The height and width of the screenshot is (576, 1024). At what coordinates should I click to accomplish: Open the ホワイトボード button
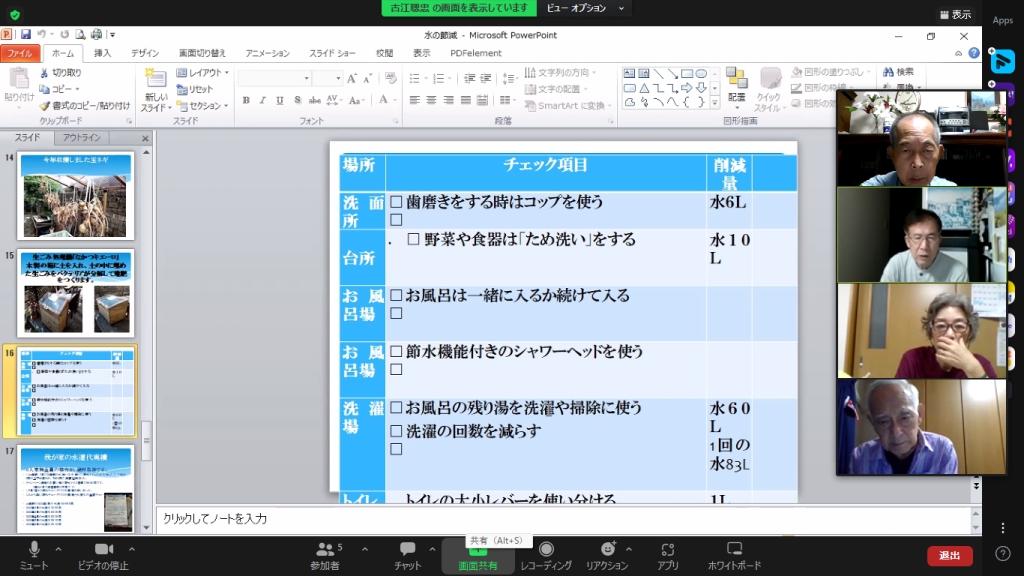[734, 556]
